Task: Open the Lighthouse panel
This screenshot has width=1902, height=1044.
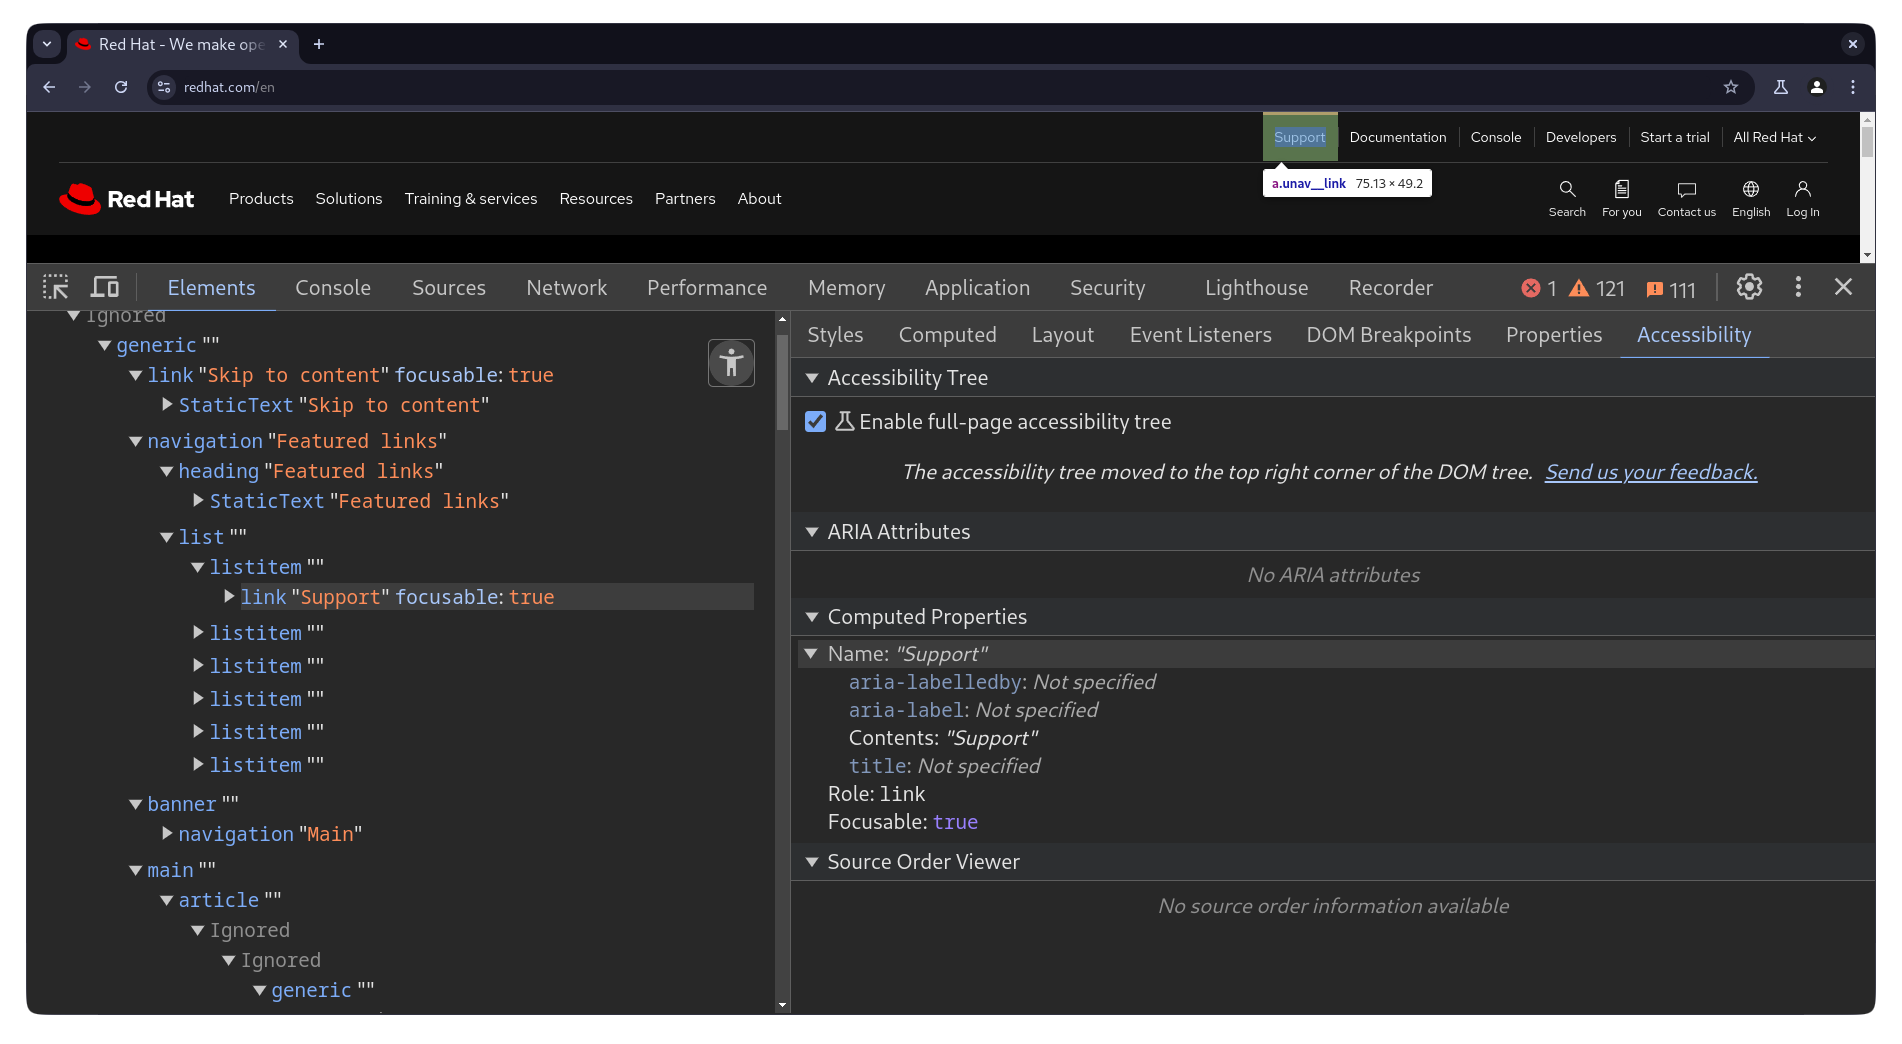Action: click(x=1256, y=288)
